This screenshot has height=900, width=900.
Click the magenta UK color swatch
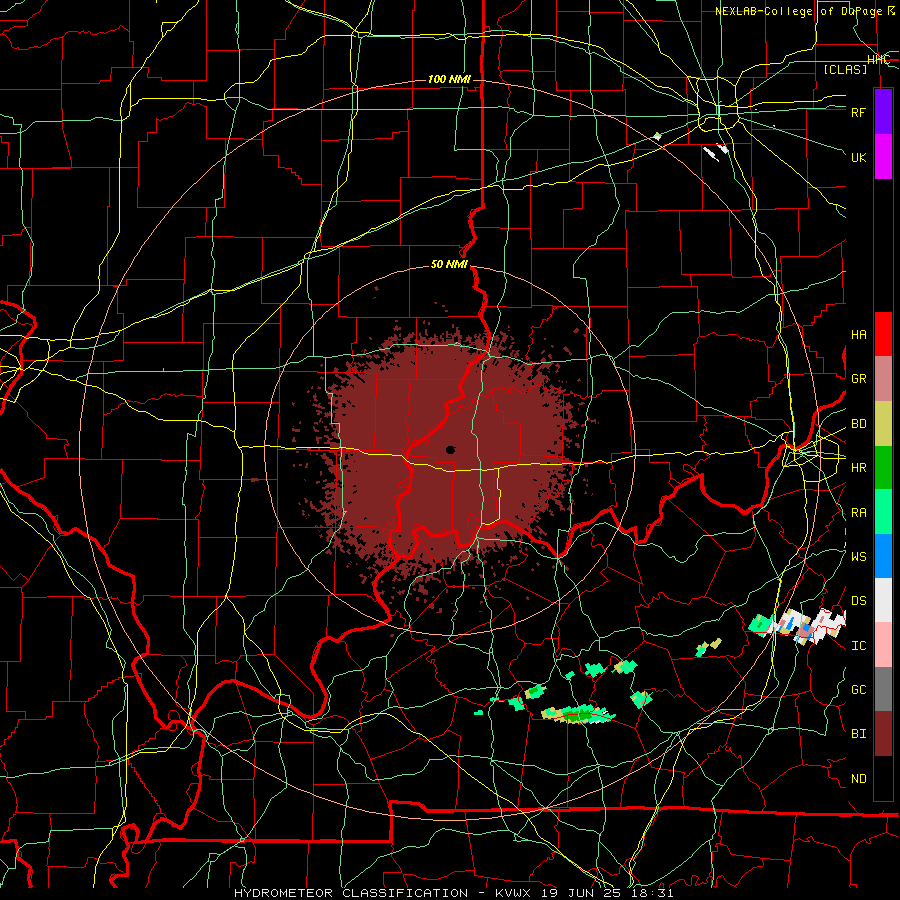tap(883, 157)
